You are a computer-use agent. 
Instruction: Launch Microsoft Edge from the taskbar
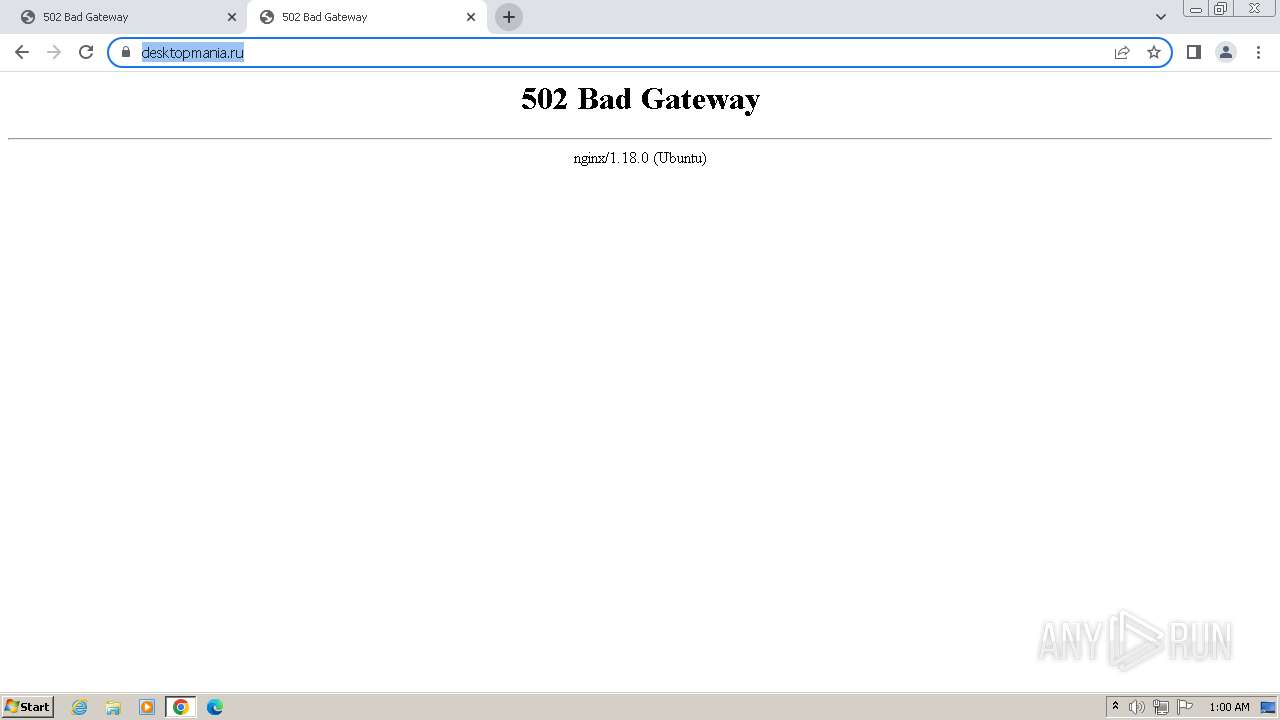click(215, 707)
